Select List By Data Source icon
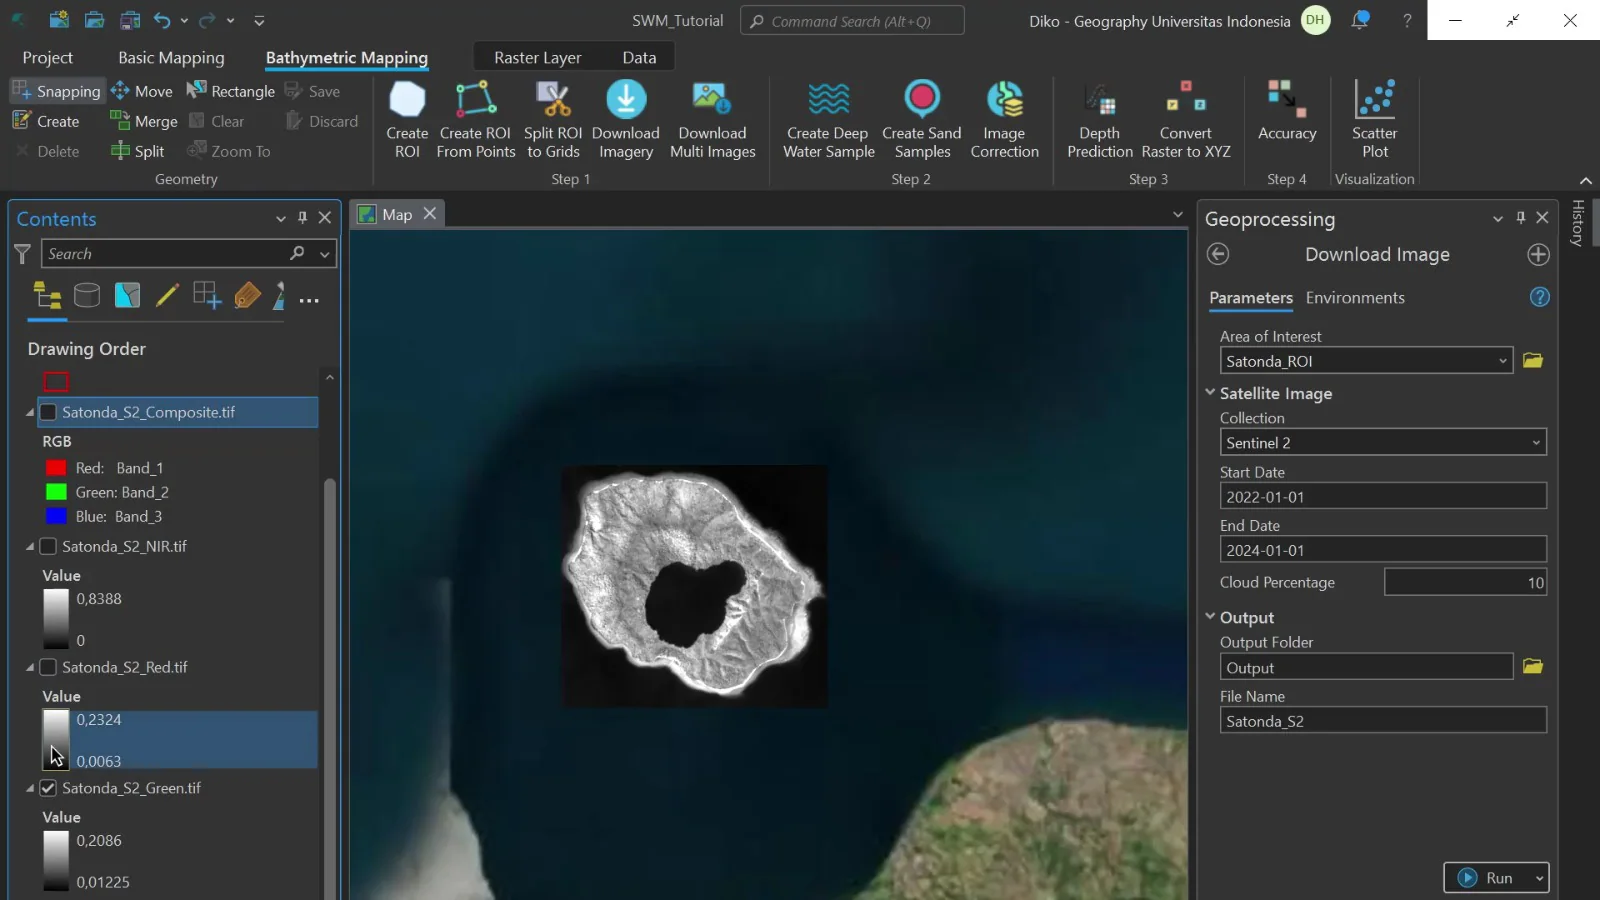 [87, 295]
